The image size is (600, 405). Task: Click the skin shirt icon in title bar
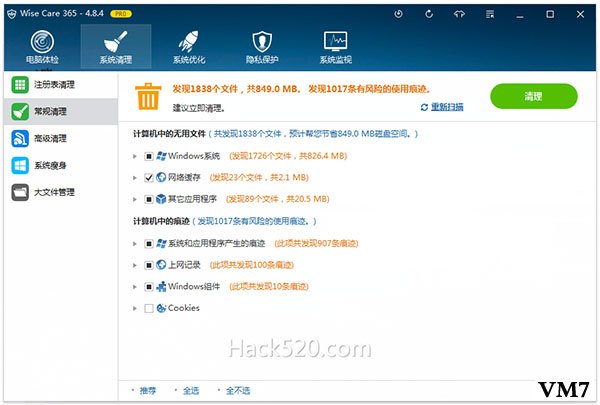[x=459, y=14]
